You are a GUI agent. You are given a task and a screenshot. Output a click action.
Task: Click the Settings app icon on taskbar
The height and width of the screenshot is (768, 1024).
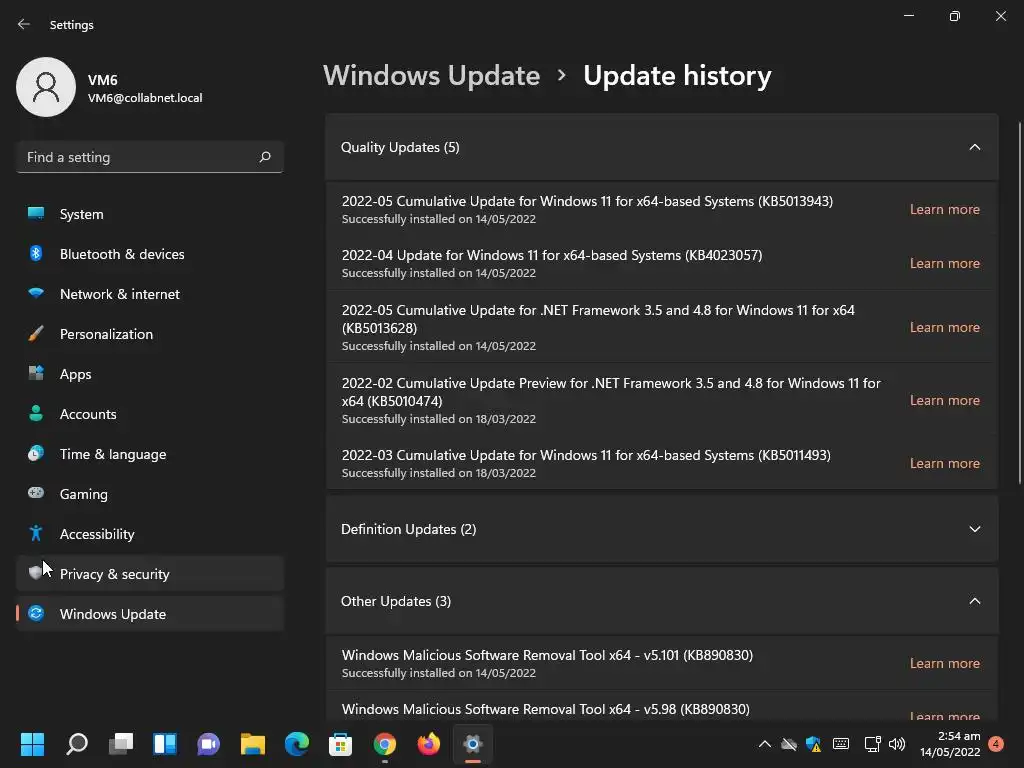pyautogui.click(x=473, y=744)
